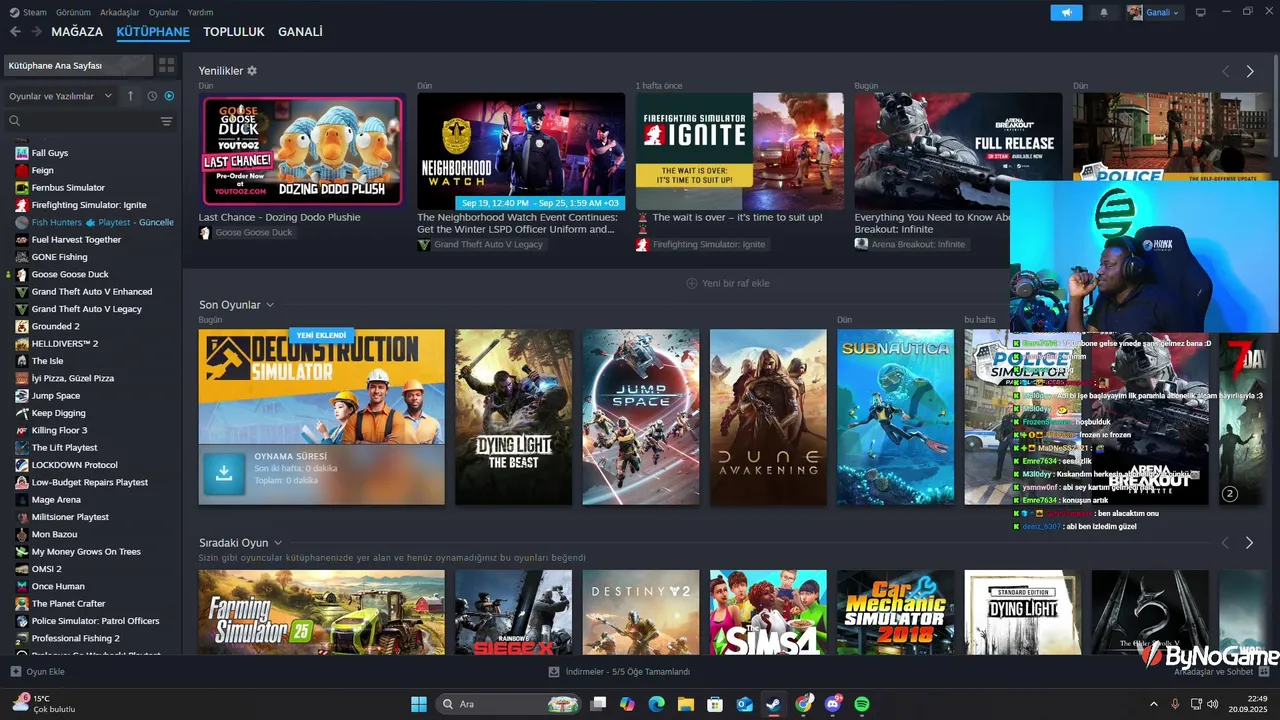This screenshot has width=1280, height=720.
Task: Open collections grid view icon
Action: pos(166,65)
